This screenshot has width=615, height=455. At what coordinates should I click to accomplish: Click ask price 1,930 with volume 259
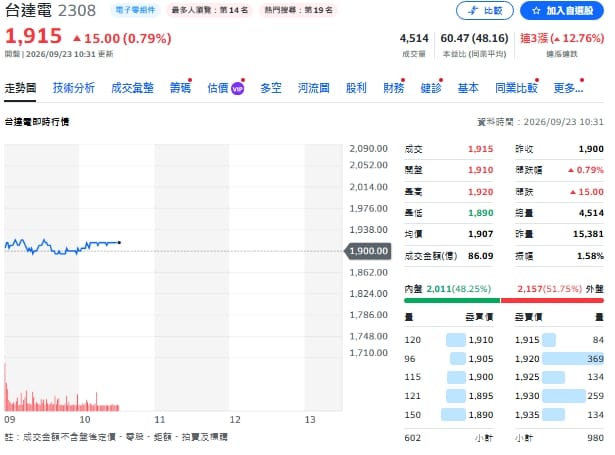coord(559,396)
